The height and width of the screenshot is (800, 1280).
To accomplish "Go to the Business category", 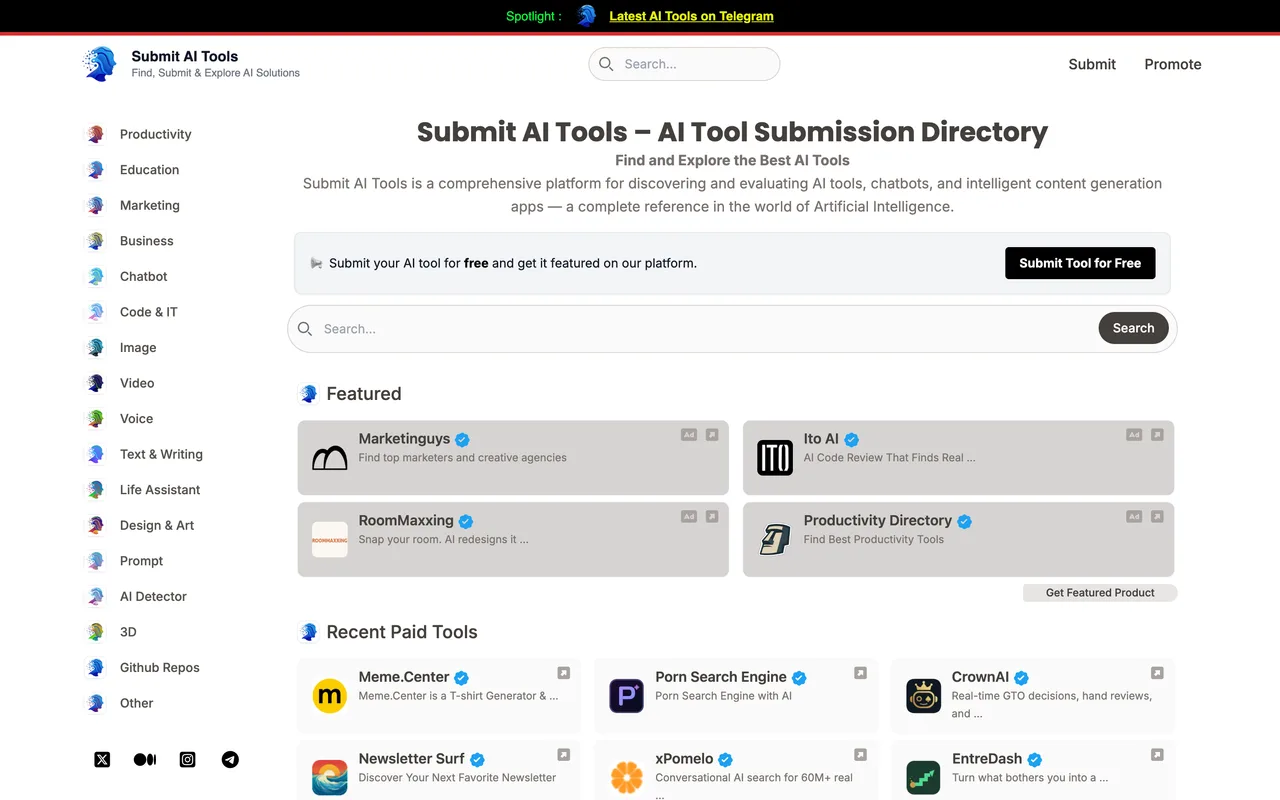I will (x=146, y=241).
